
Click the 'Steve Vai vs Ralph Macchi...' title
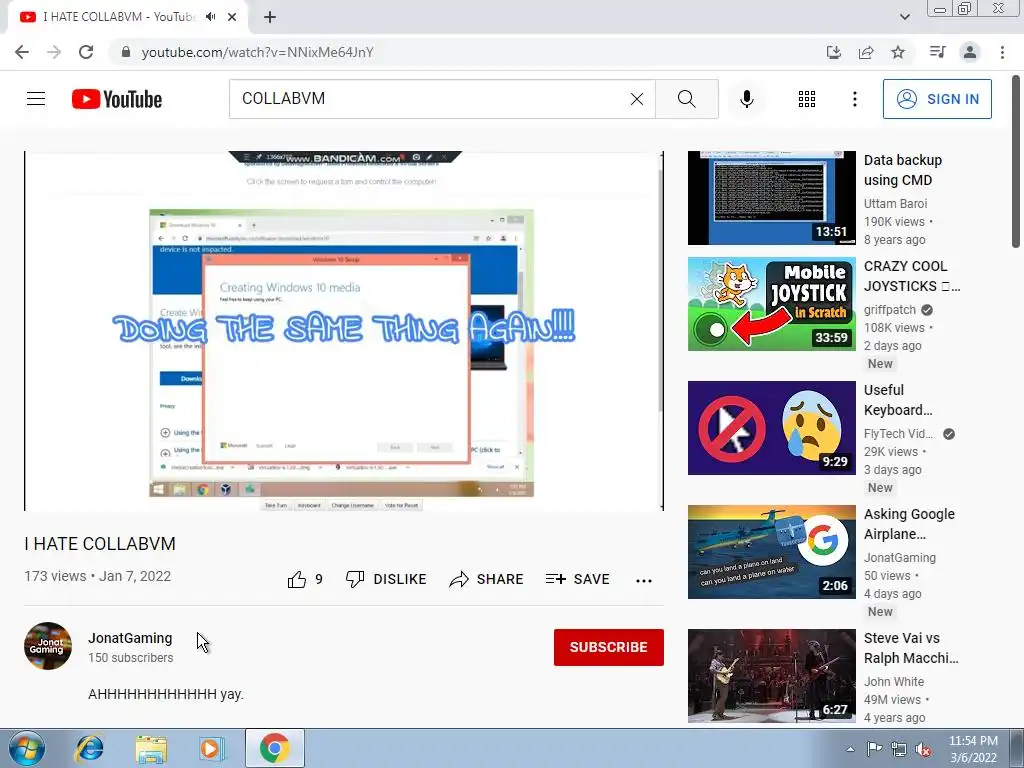click(x=911, y=648)
